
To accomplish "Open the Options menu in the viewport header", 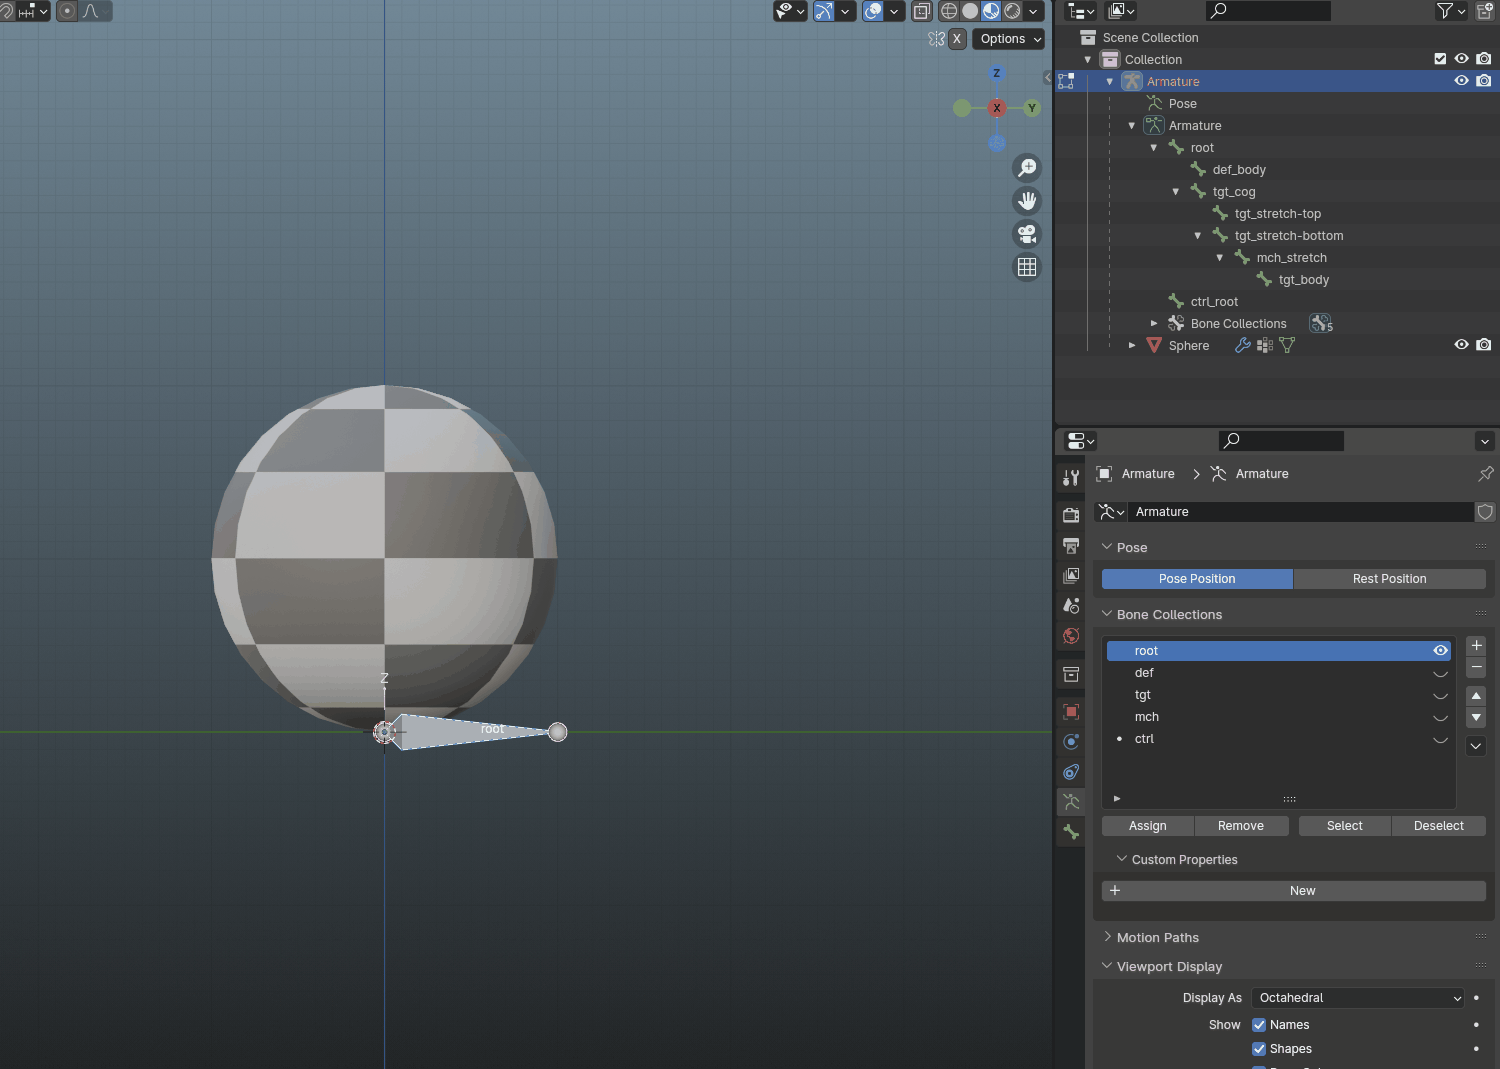I will click(x=1008, y=38).
